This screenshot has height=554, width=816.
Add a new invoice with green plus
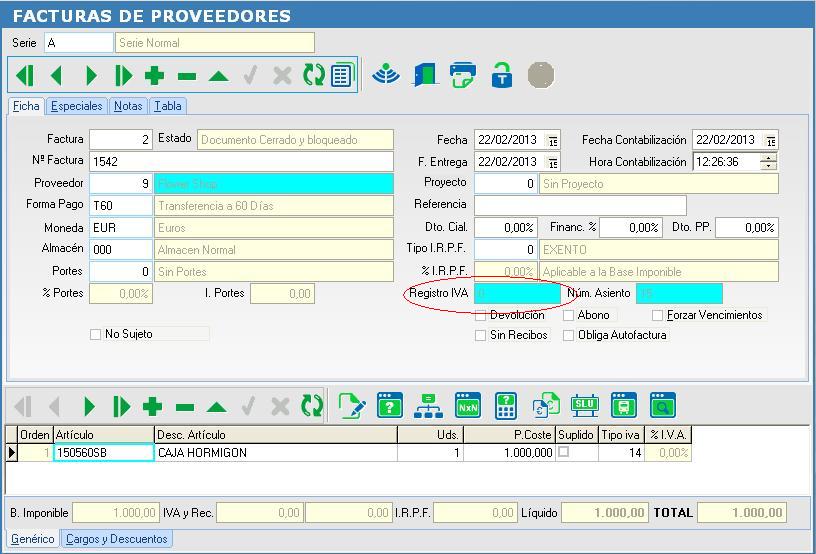coord(155,76)
